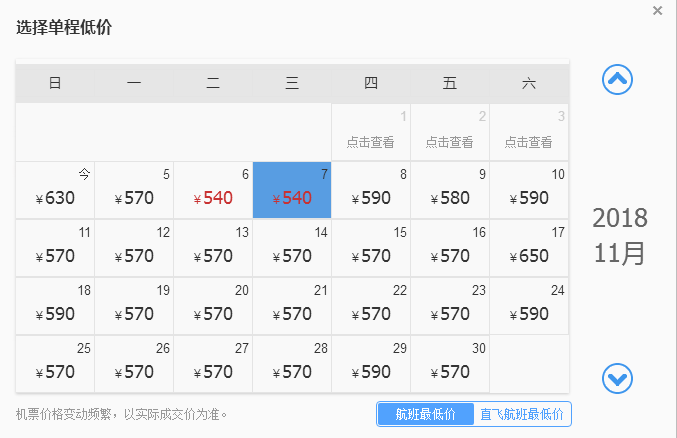This screenshot has height=438, width=677.
Task: Select November 19 fare ¥570
Action: point(134,306)
